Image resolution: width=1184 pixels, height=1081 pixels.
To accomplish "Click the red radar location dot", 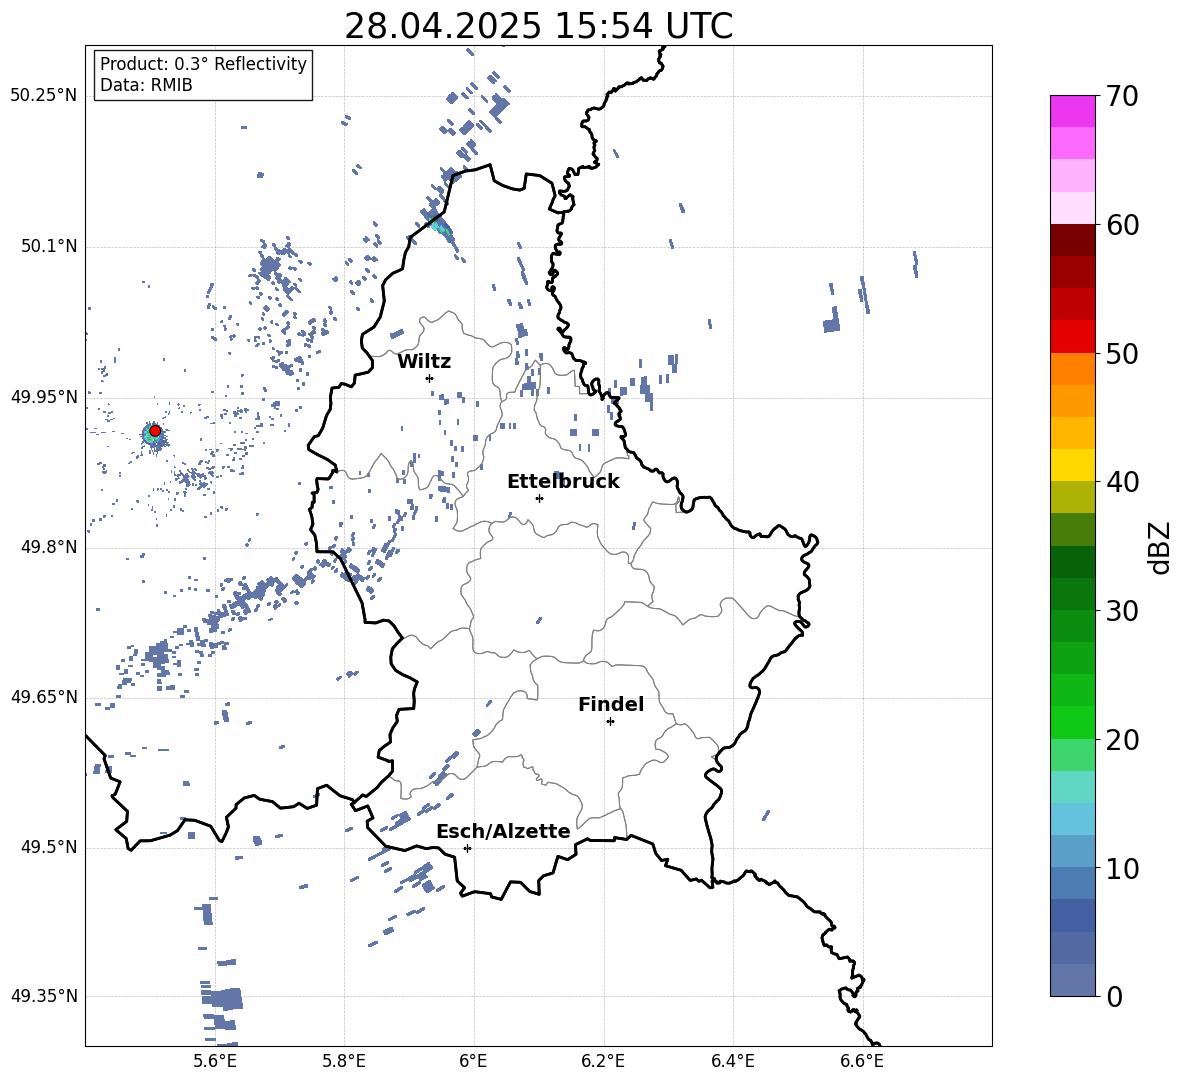I will point(155,431).
